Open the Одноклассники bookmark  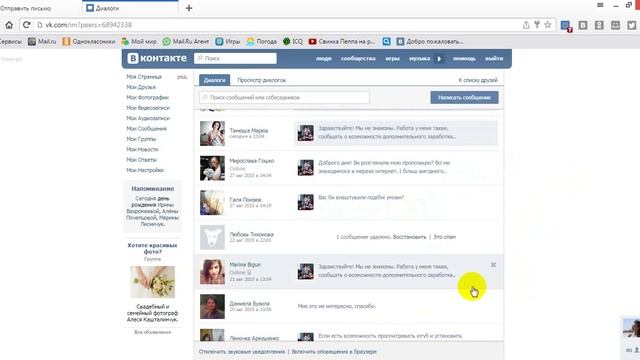(89, 41)
